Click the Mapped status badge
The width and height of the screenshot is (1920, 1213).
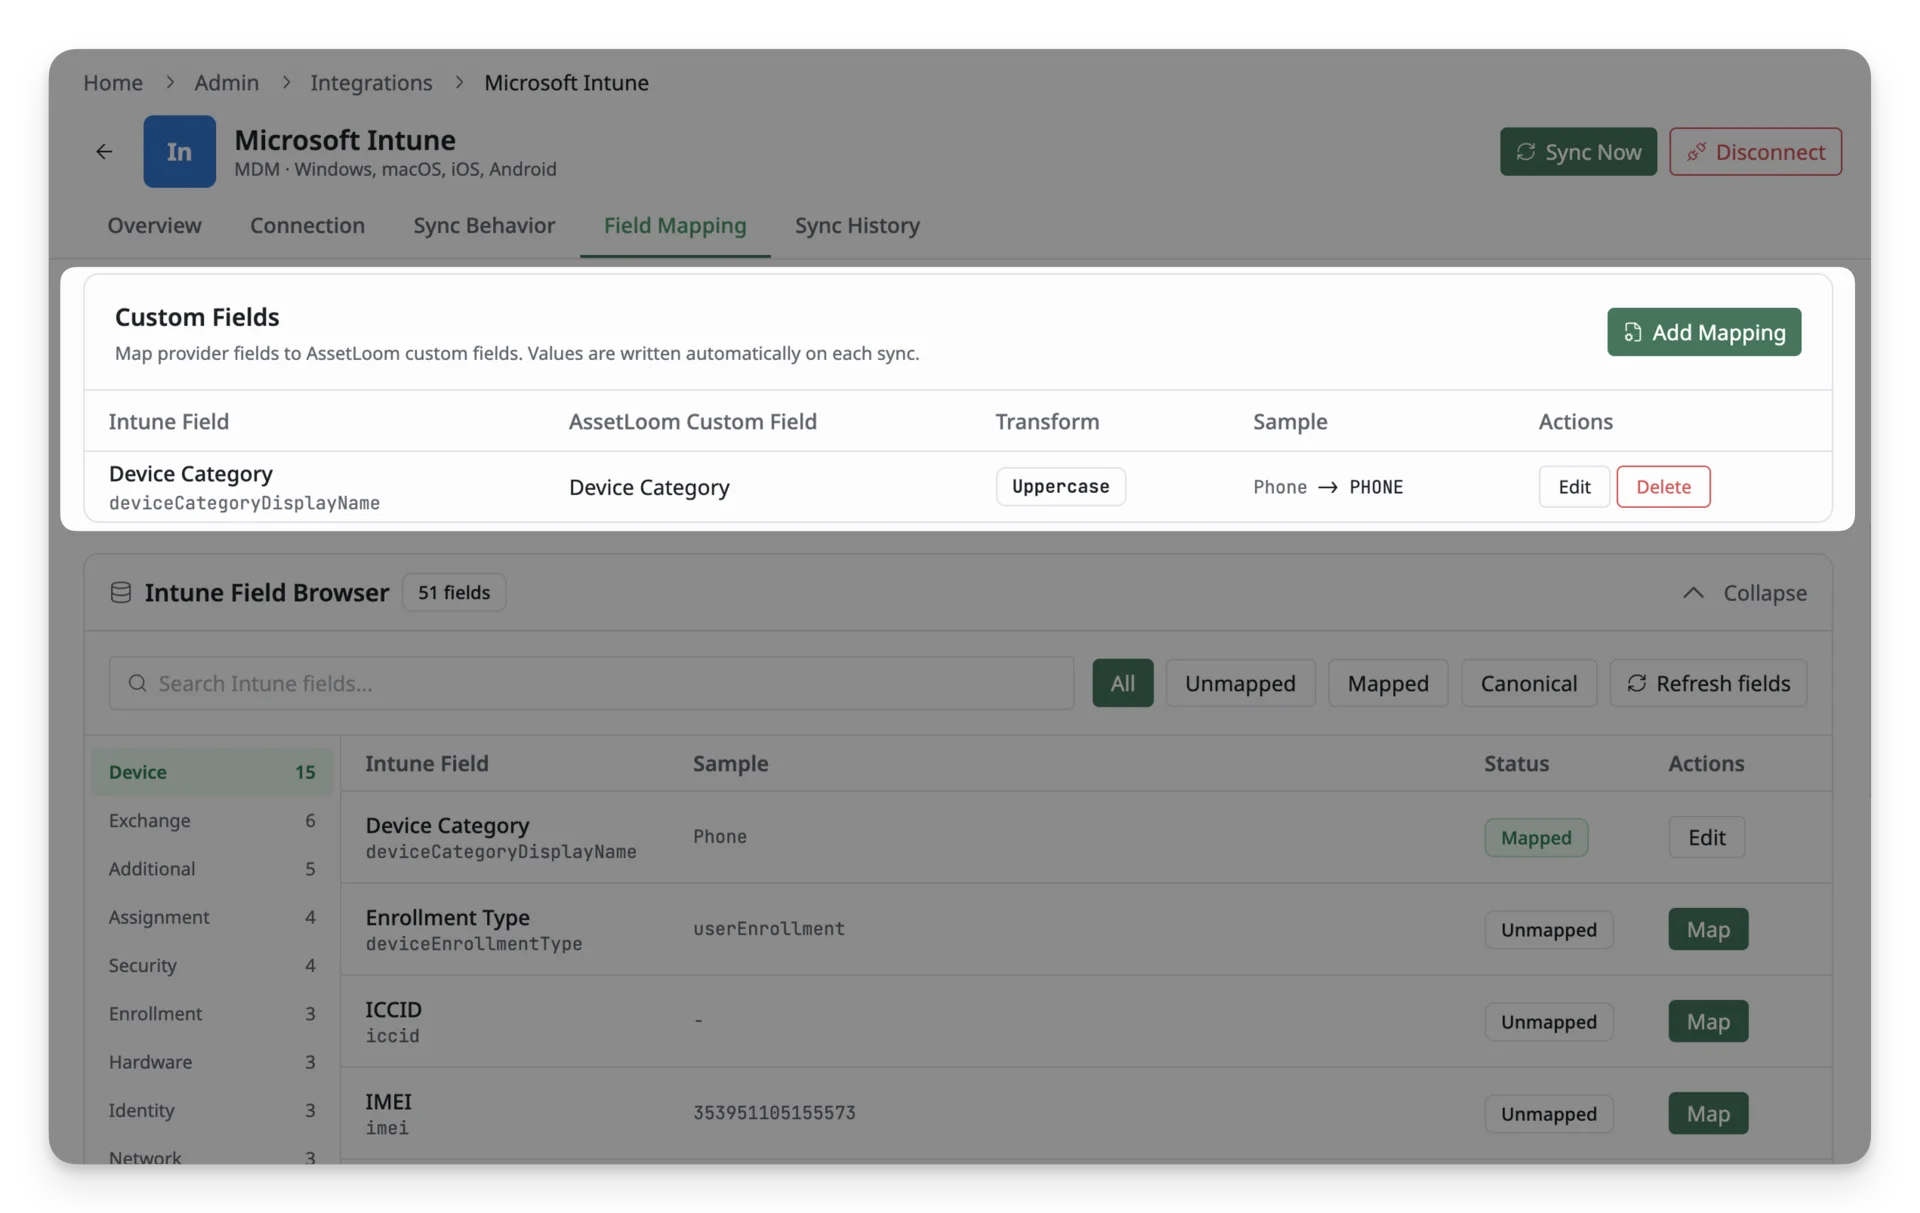click(x=1536, y=838)
